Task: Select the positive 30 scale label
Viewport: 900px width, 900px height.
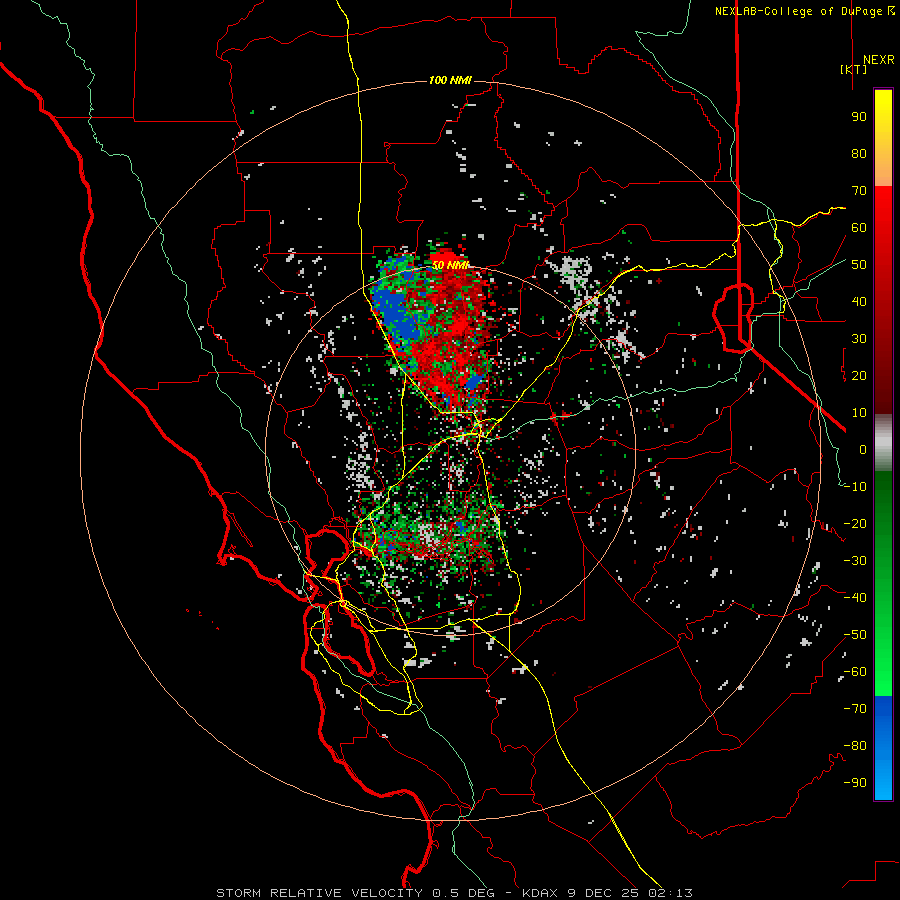Action: click(x=859, y=339)
